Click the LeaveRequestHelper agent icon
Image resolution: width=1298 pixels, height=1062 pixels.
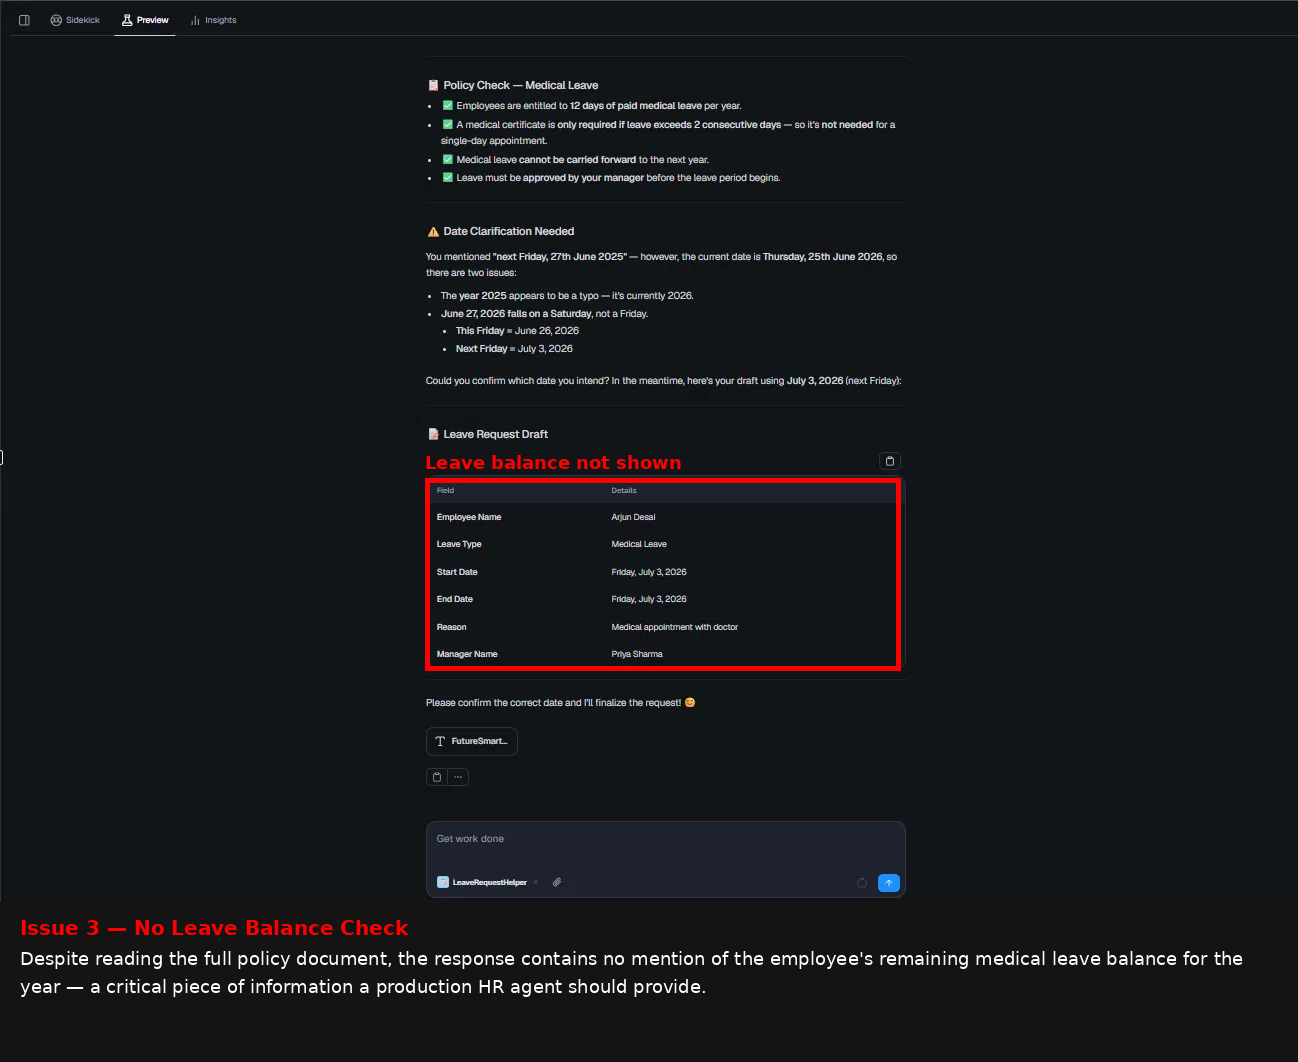point(443,882)
